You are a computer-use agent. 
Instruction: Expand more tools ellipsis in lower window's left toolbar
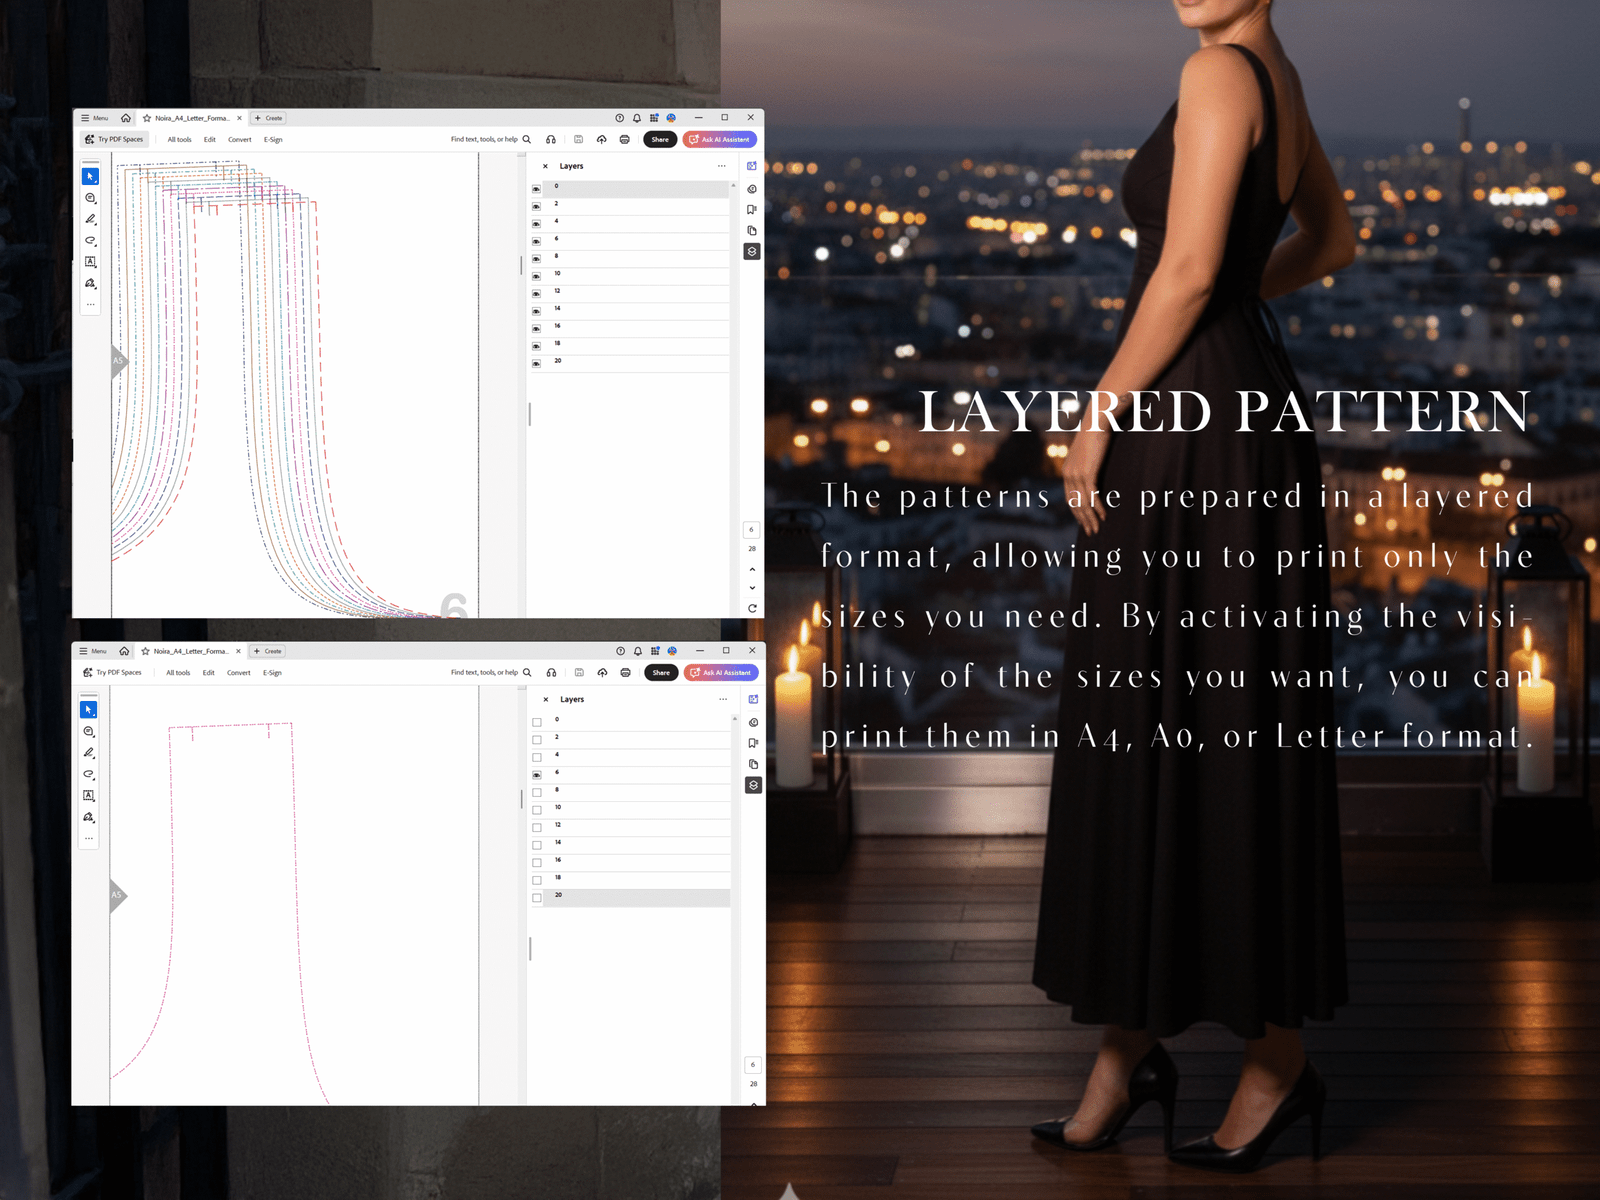(89, 838)
